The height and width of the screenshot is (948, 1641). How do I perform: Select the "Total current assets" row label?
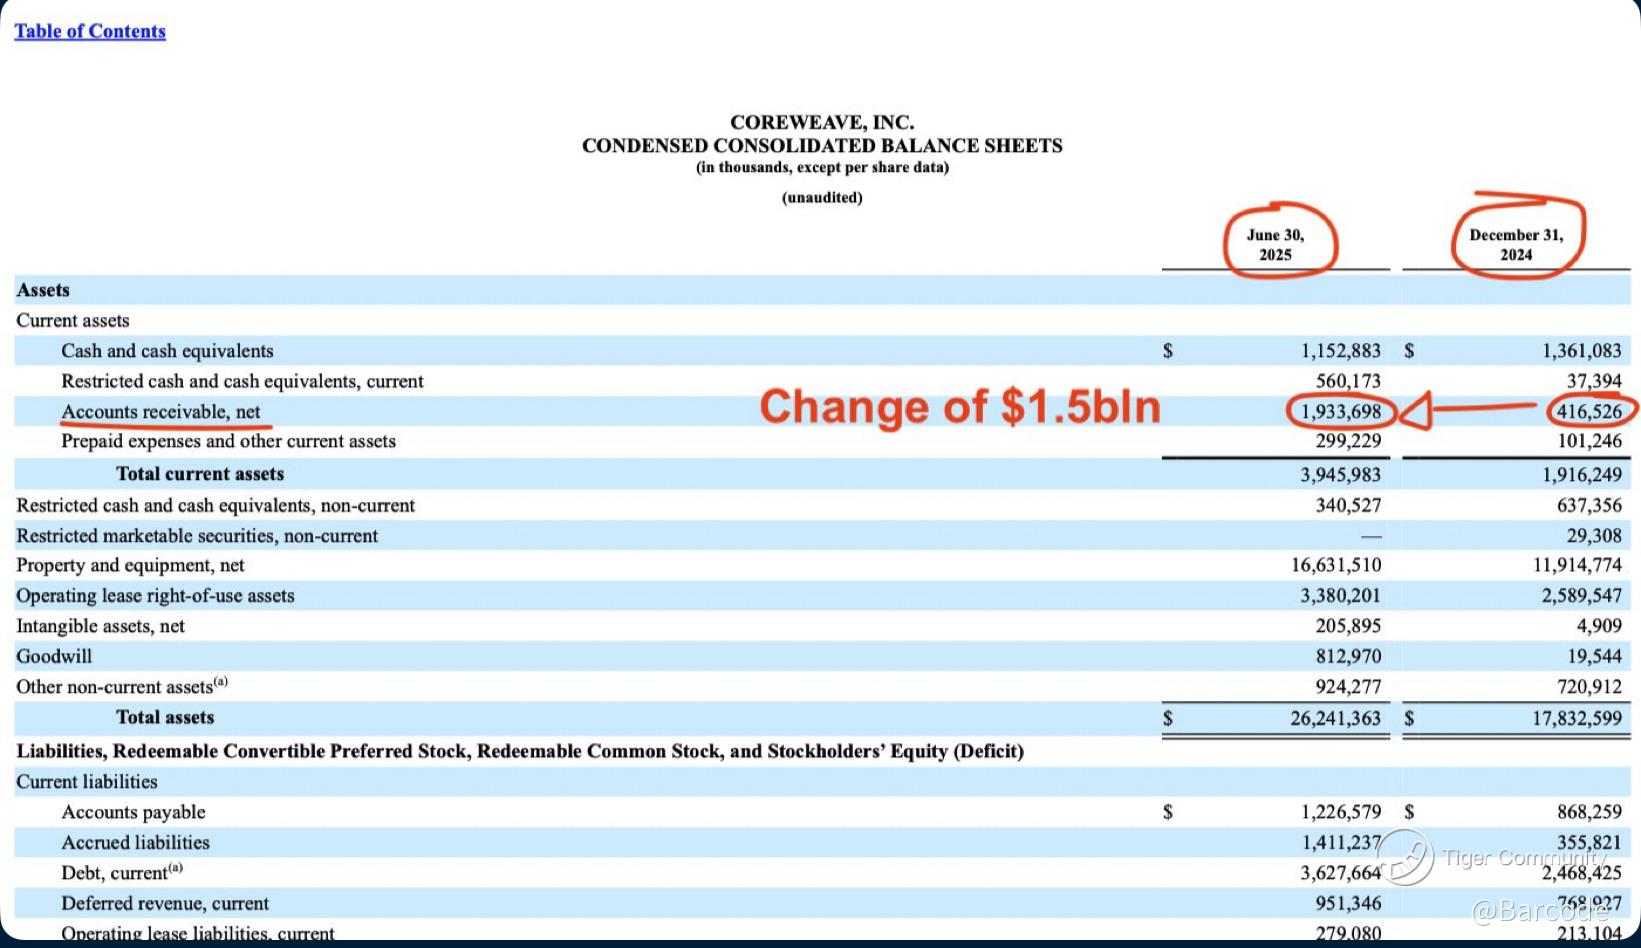point(200,474)
